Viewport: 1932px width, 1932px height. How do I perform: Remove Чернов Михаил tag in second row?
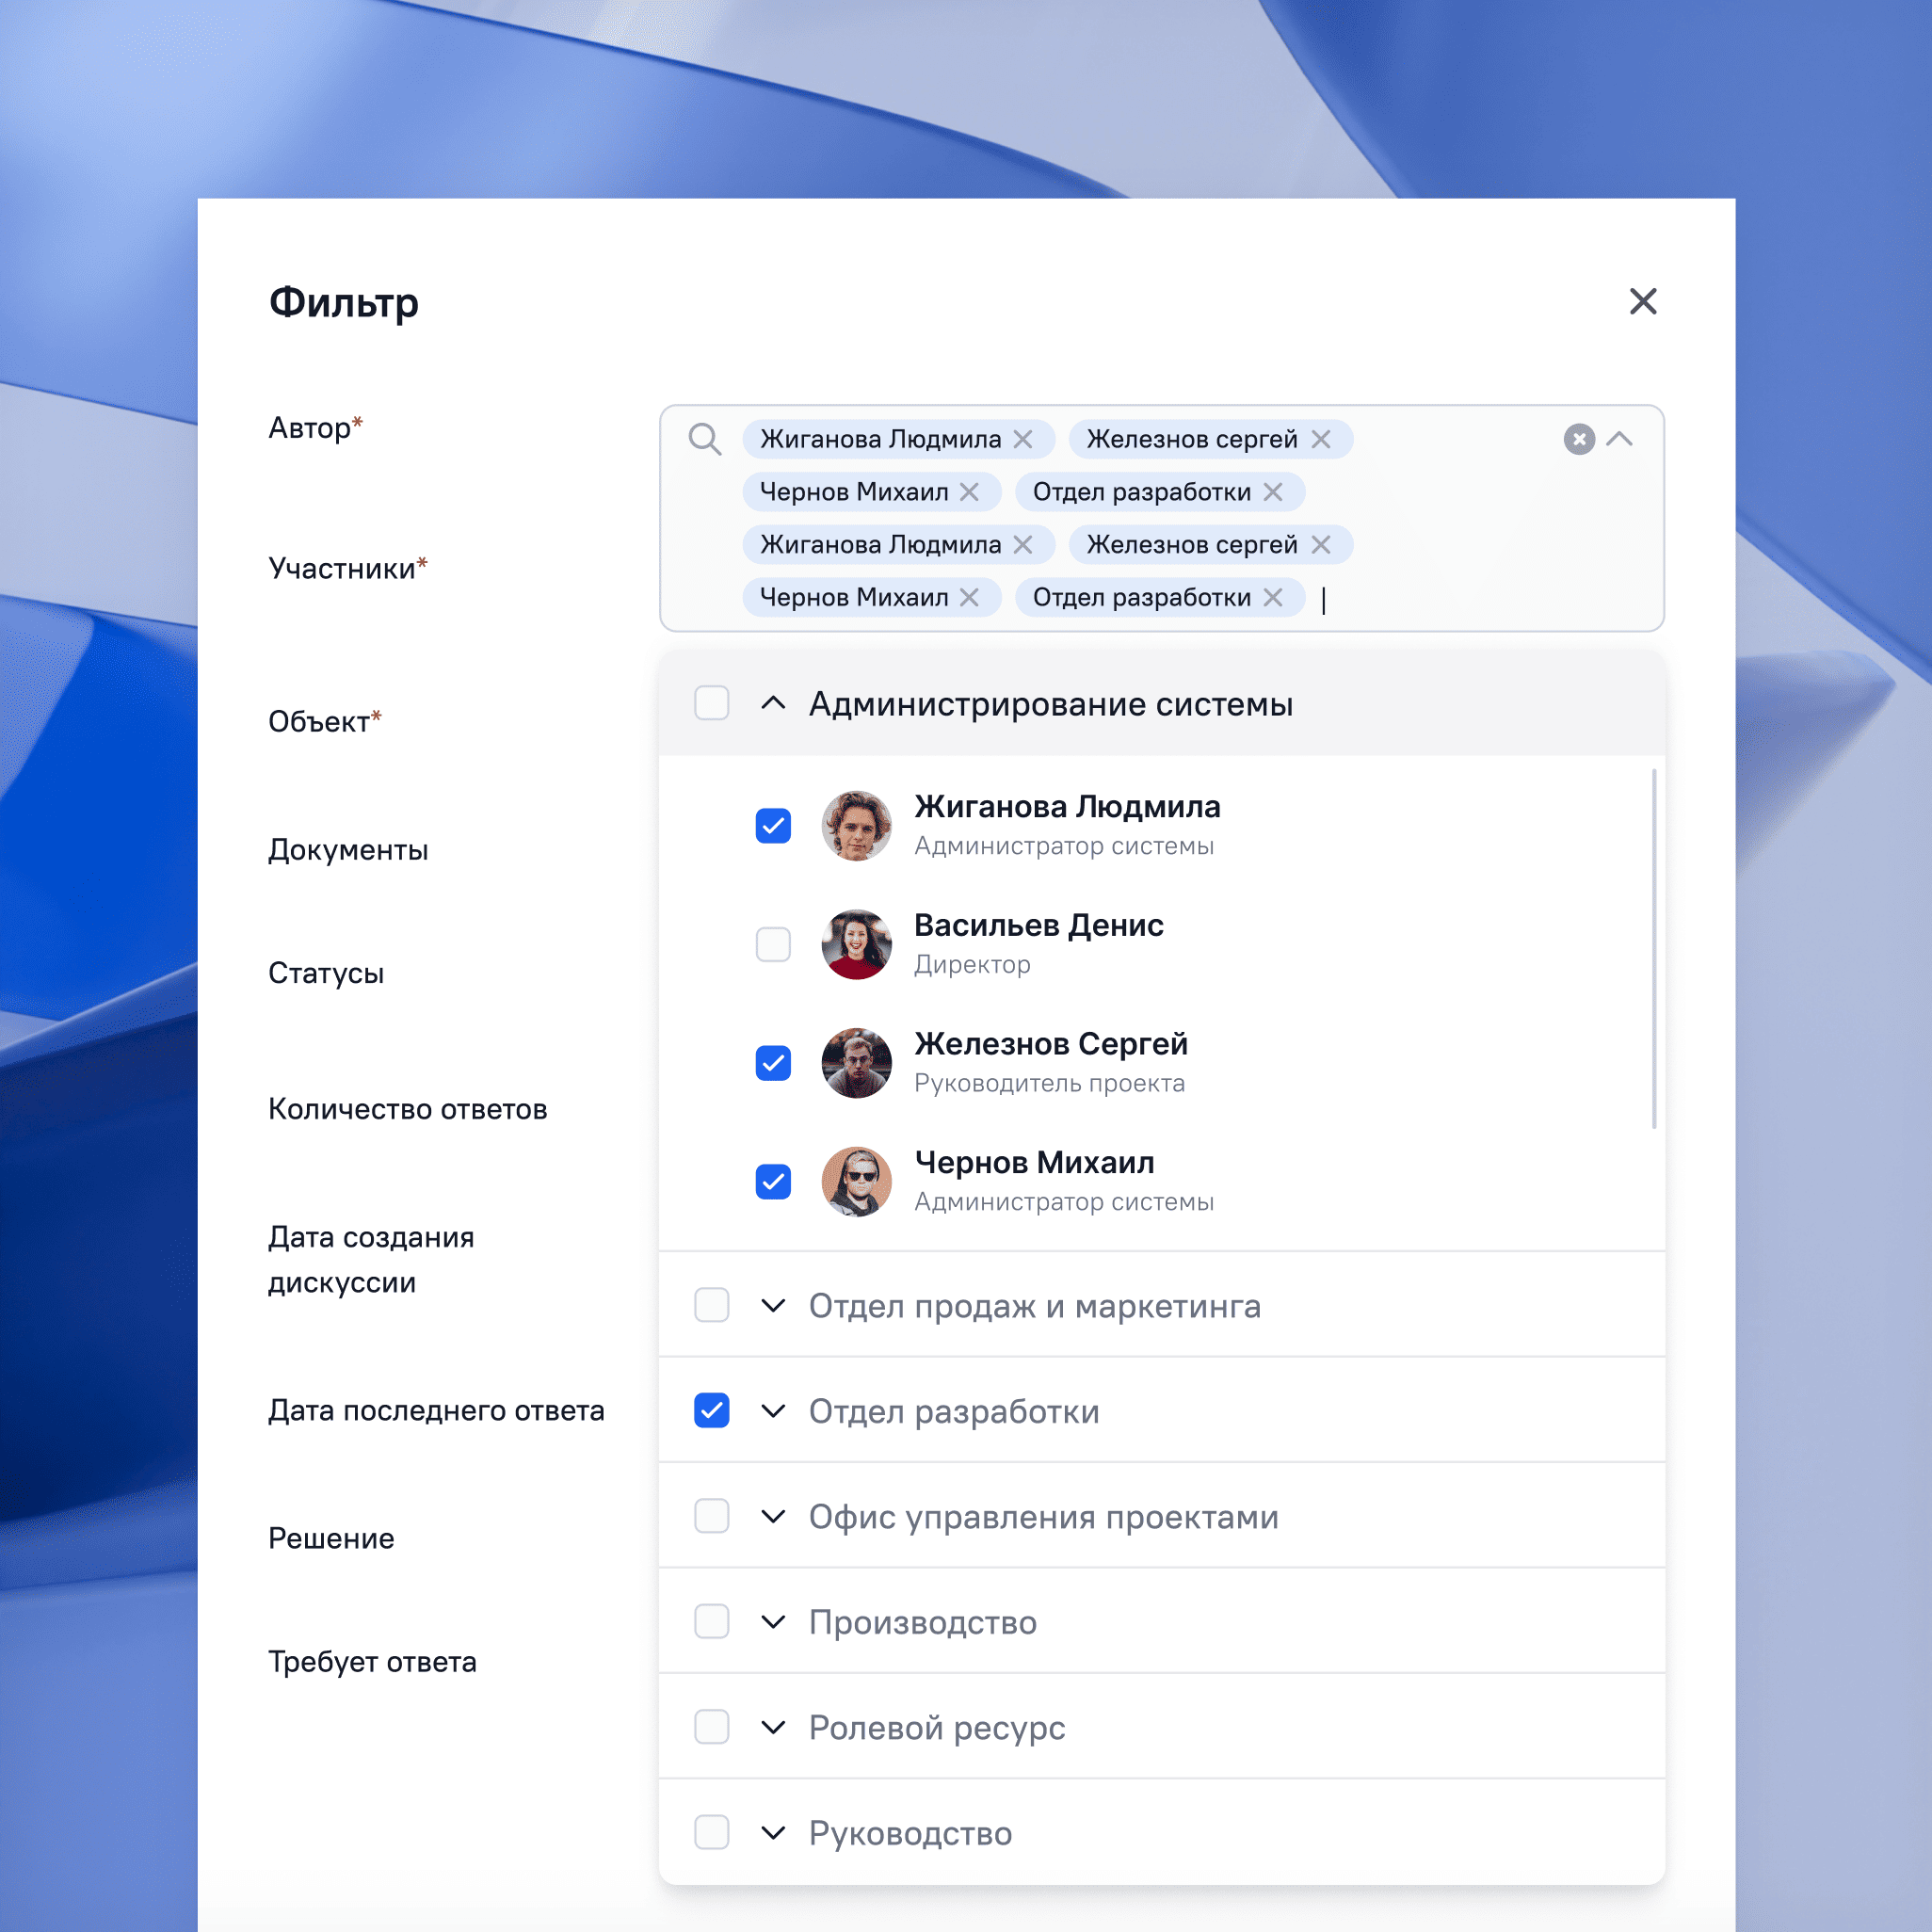tap(969, 492)
